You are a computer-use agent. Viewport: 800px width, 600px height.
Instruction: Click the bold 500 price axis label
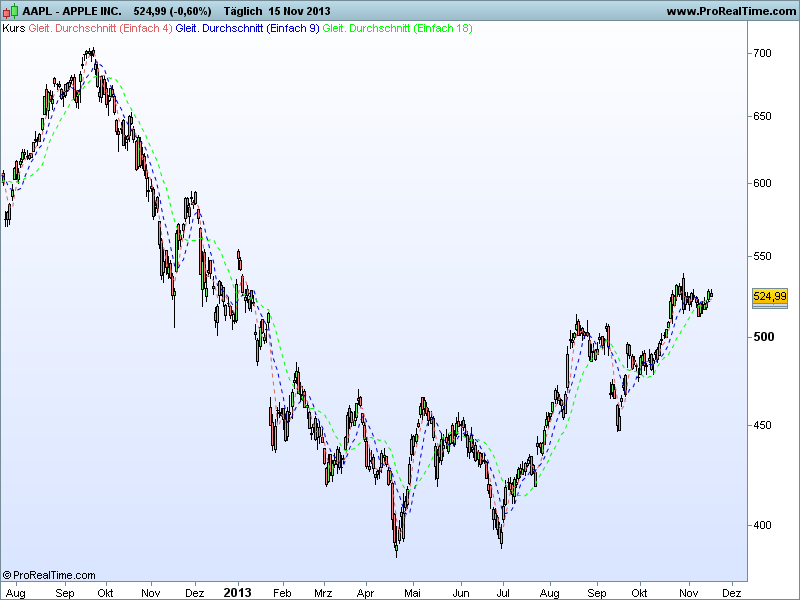coord(763,337)
